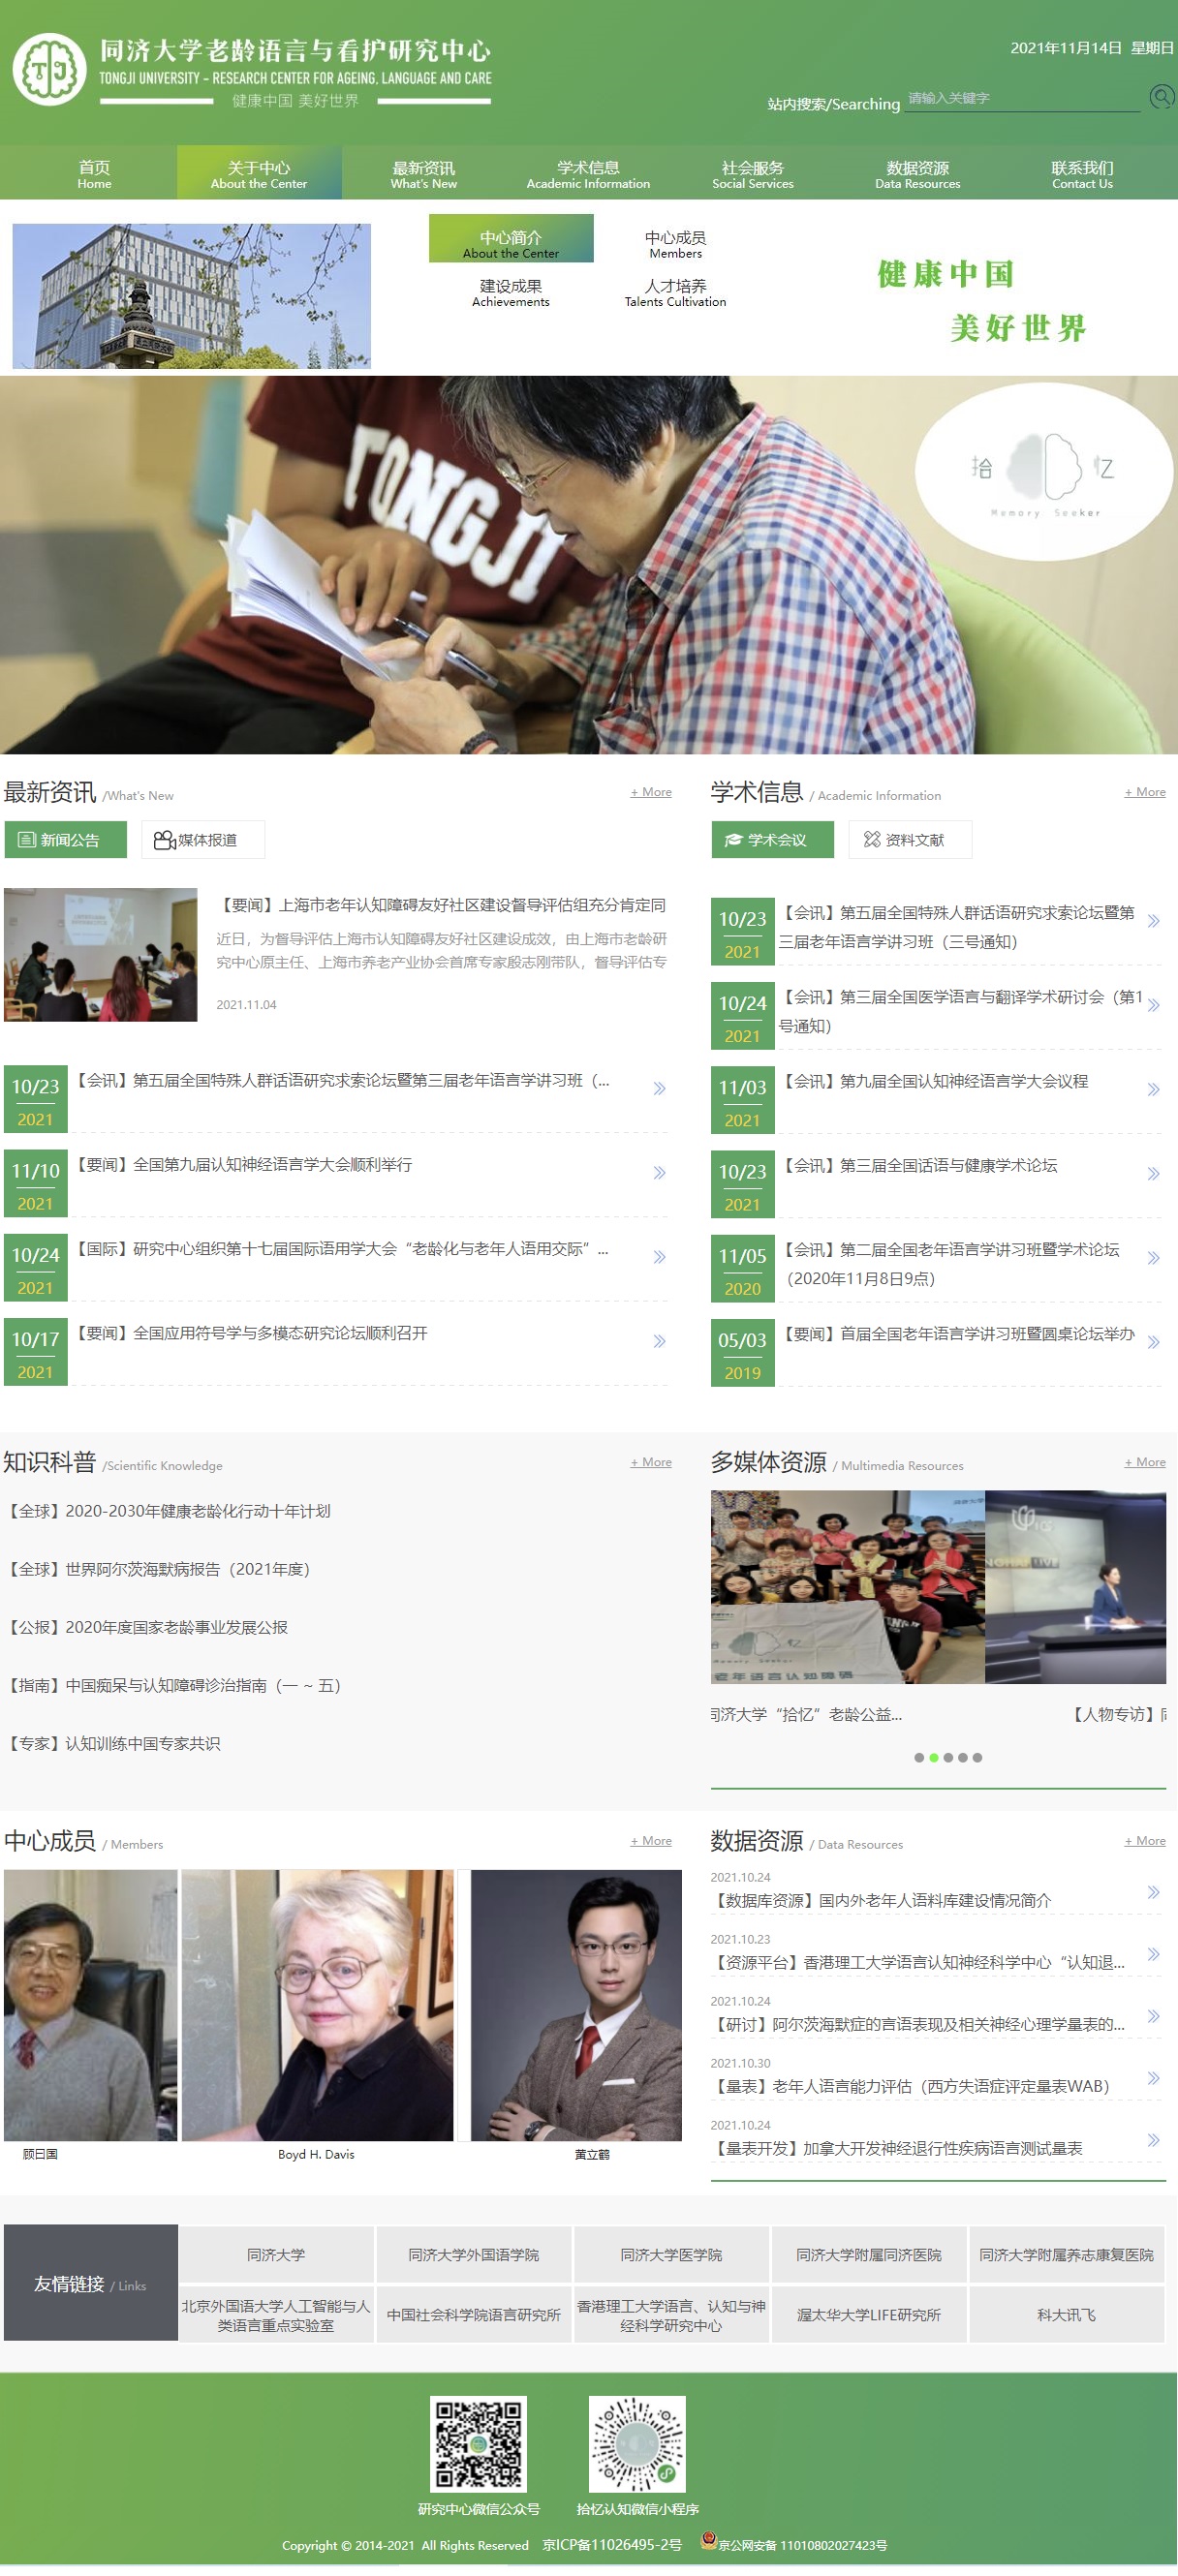Open Boyd H. Davis member photo
This screenshot has height=2576, width=1178.
coord(317,2004)
